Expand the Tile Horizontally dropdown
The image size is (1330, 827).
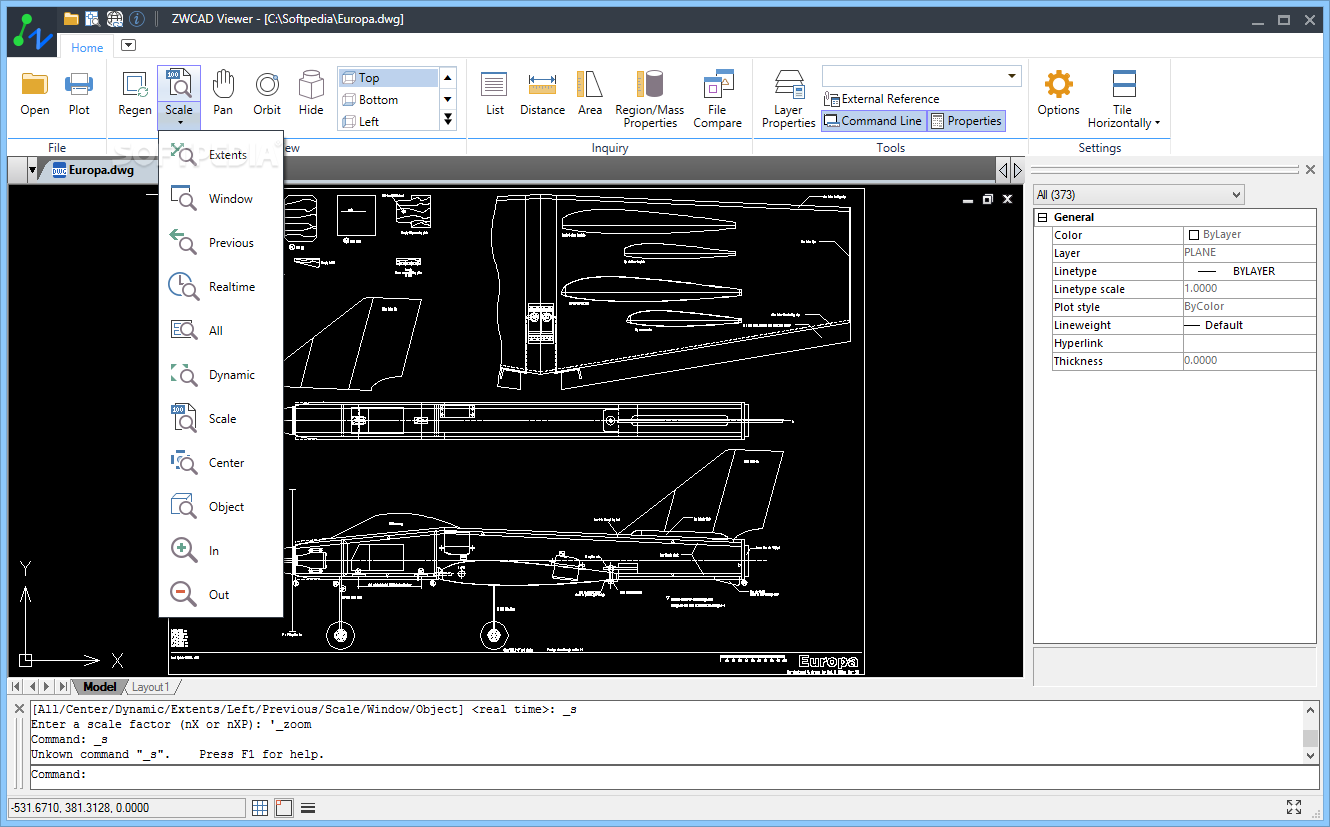click(1157, 124)
